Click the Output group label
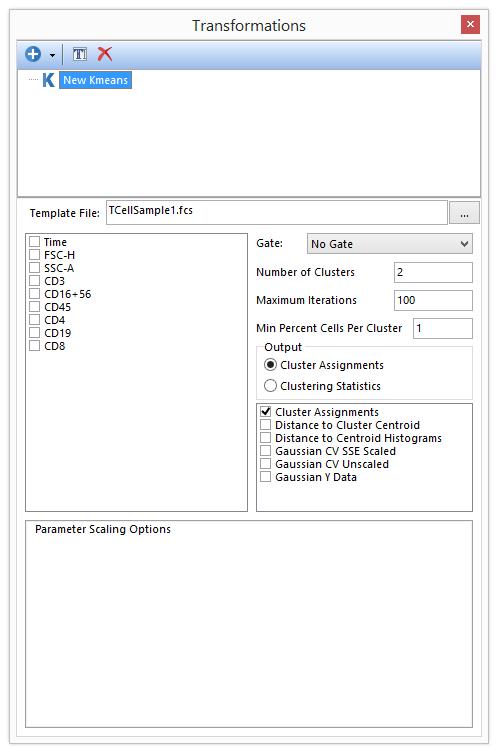 283,347
